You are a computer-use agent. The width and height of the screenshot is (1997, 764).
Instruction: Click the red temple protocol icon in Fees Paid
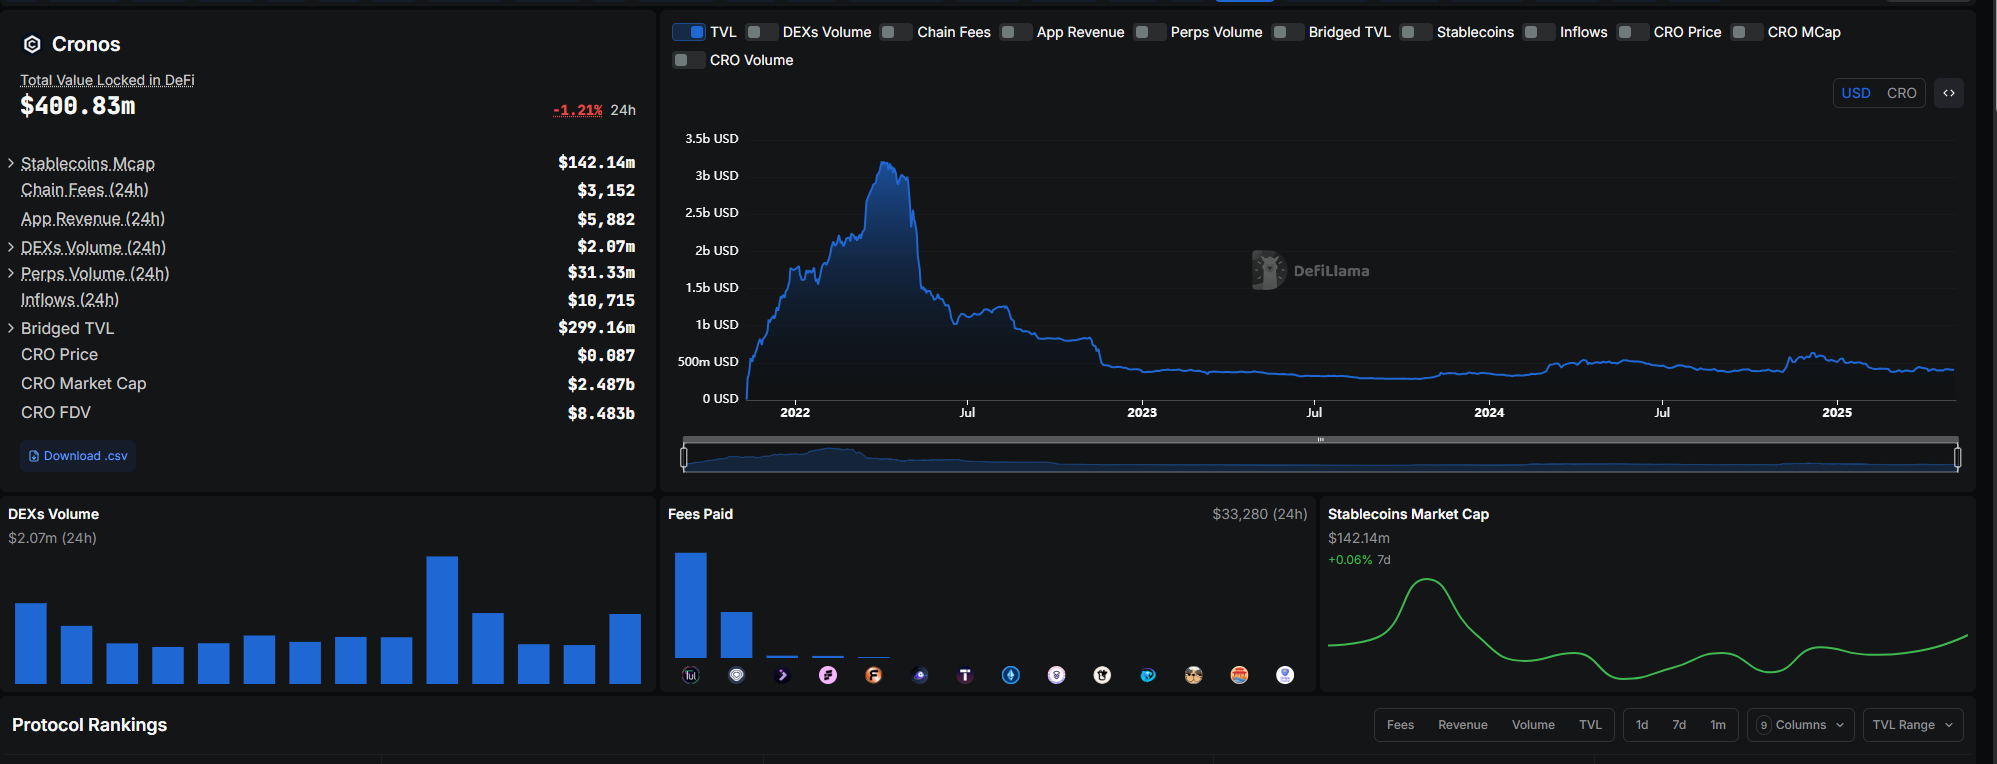tap(1239, 676)
